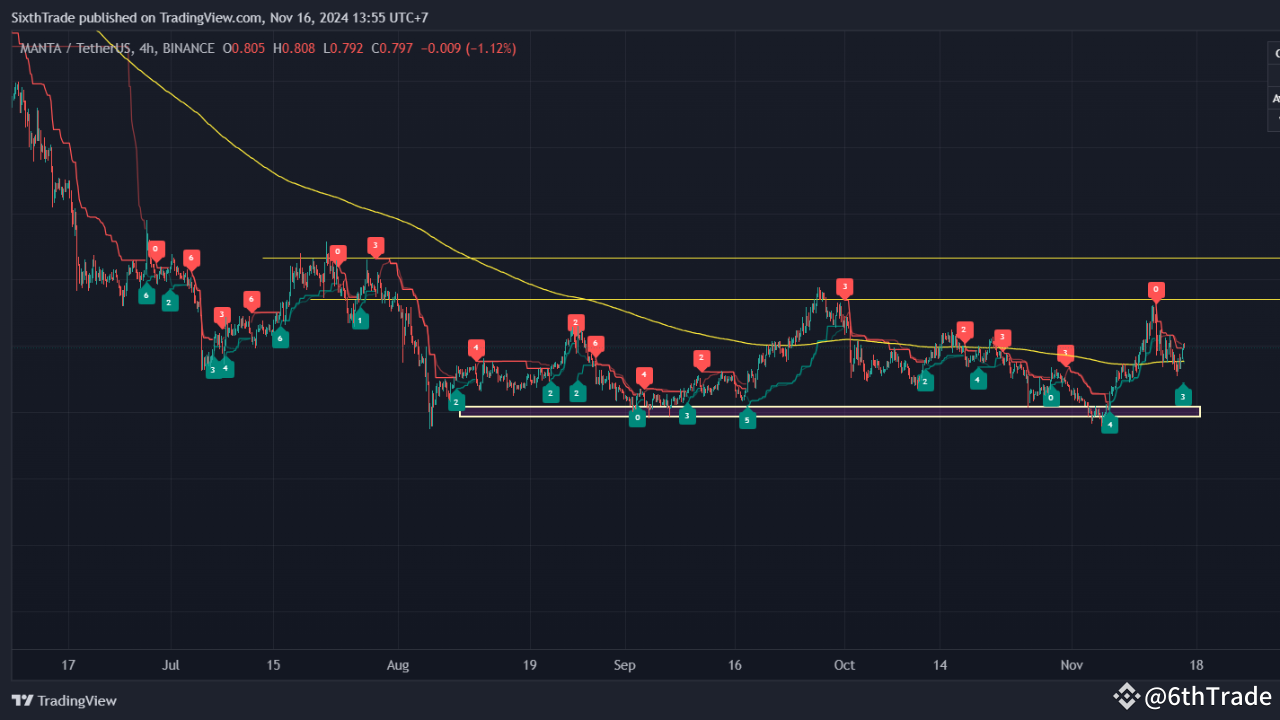Image resolution: width=1280 pixels, height=720 pixels.
Task: Select the red "0" sell signal marker near November peak
Action: pyautogui.click(x=1156, y=290)
